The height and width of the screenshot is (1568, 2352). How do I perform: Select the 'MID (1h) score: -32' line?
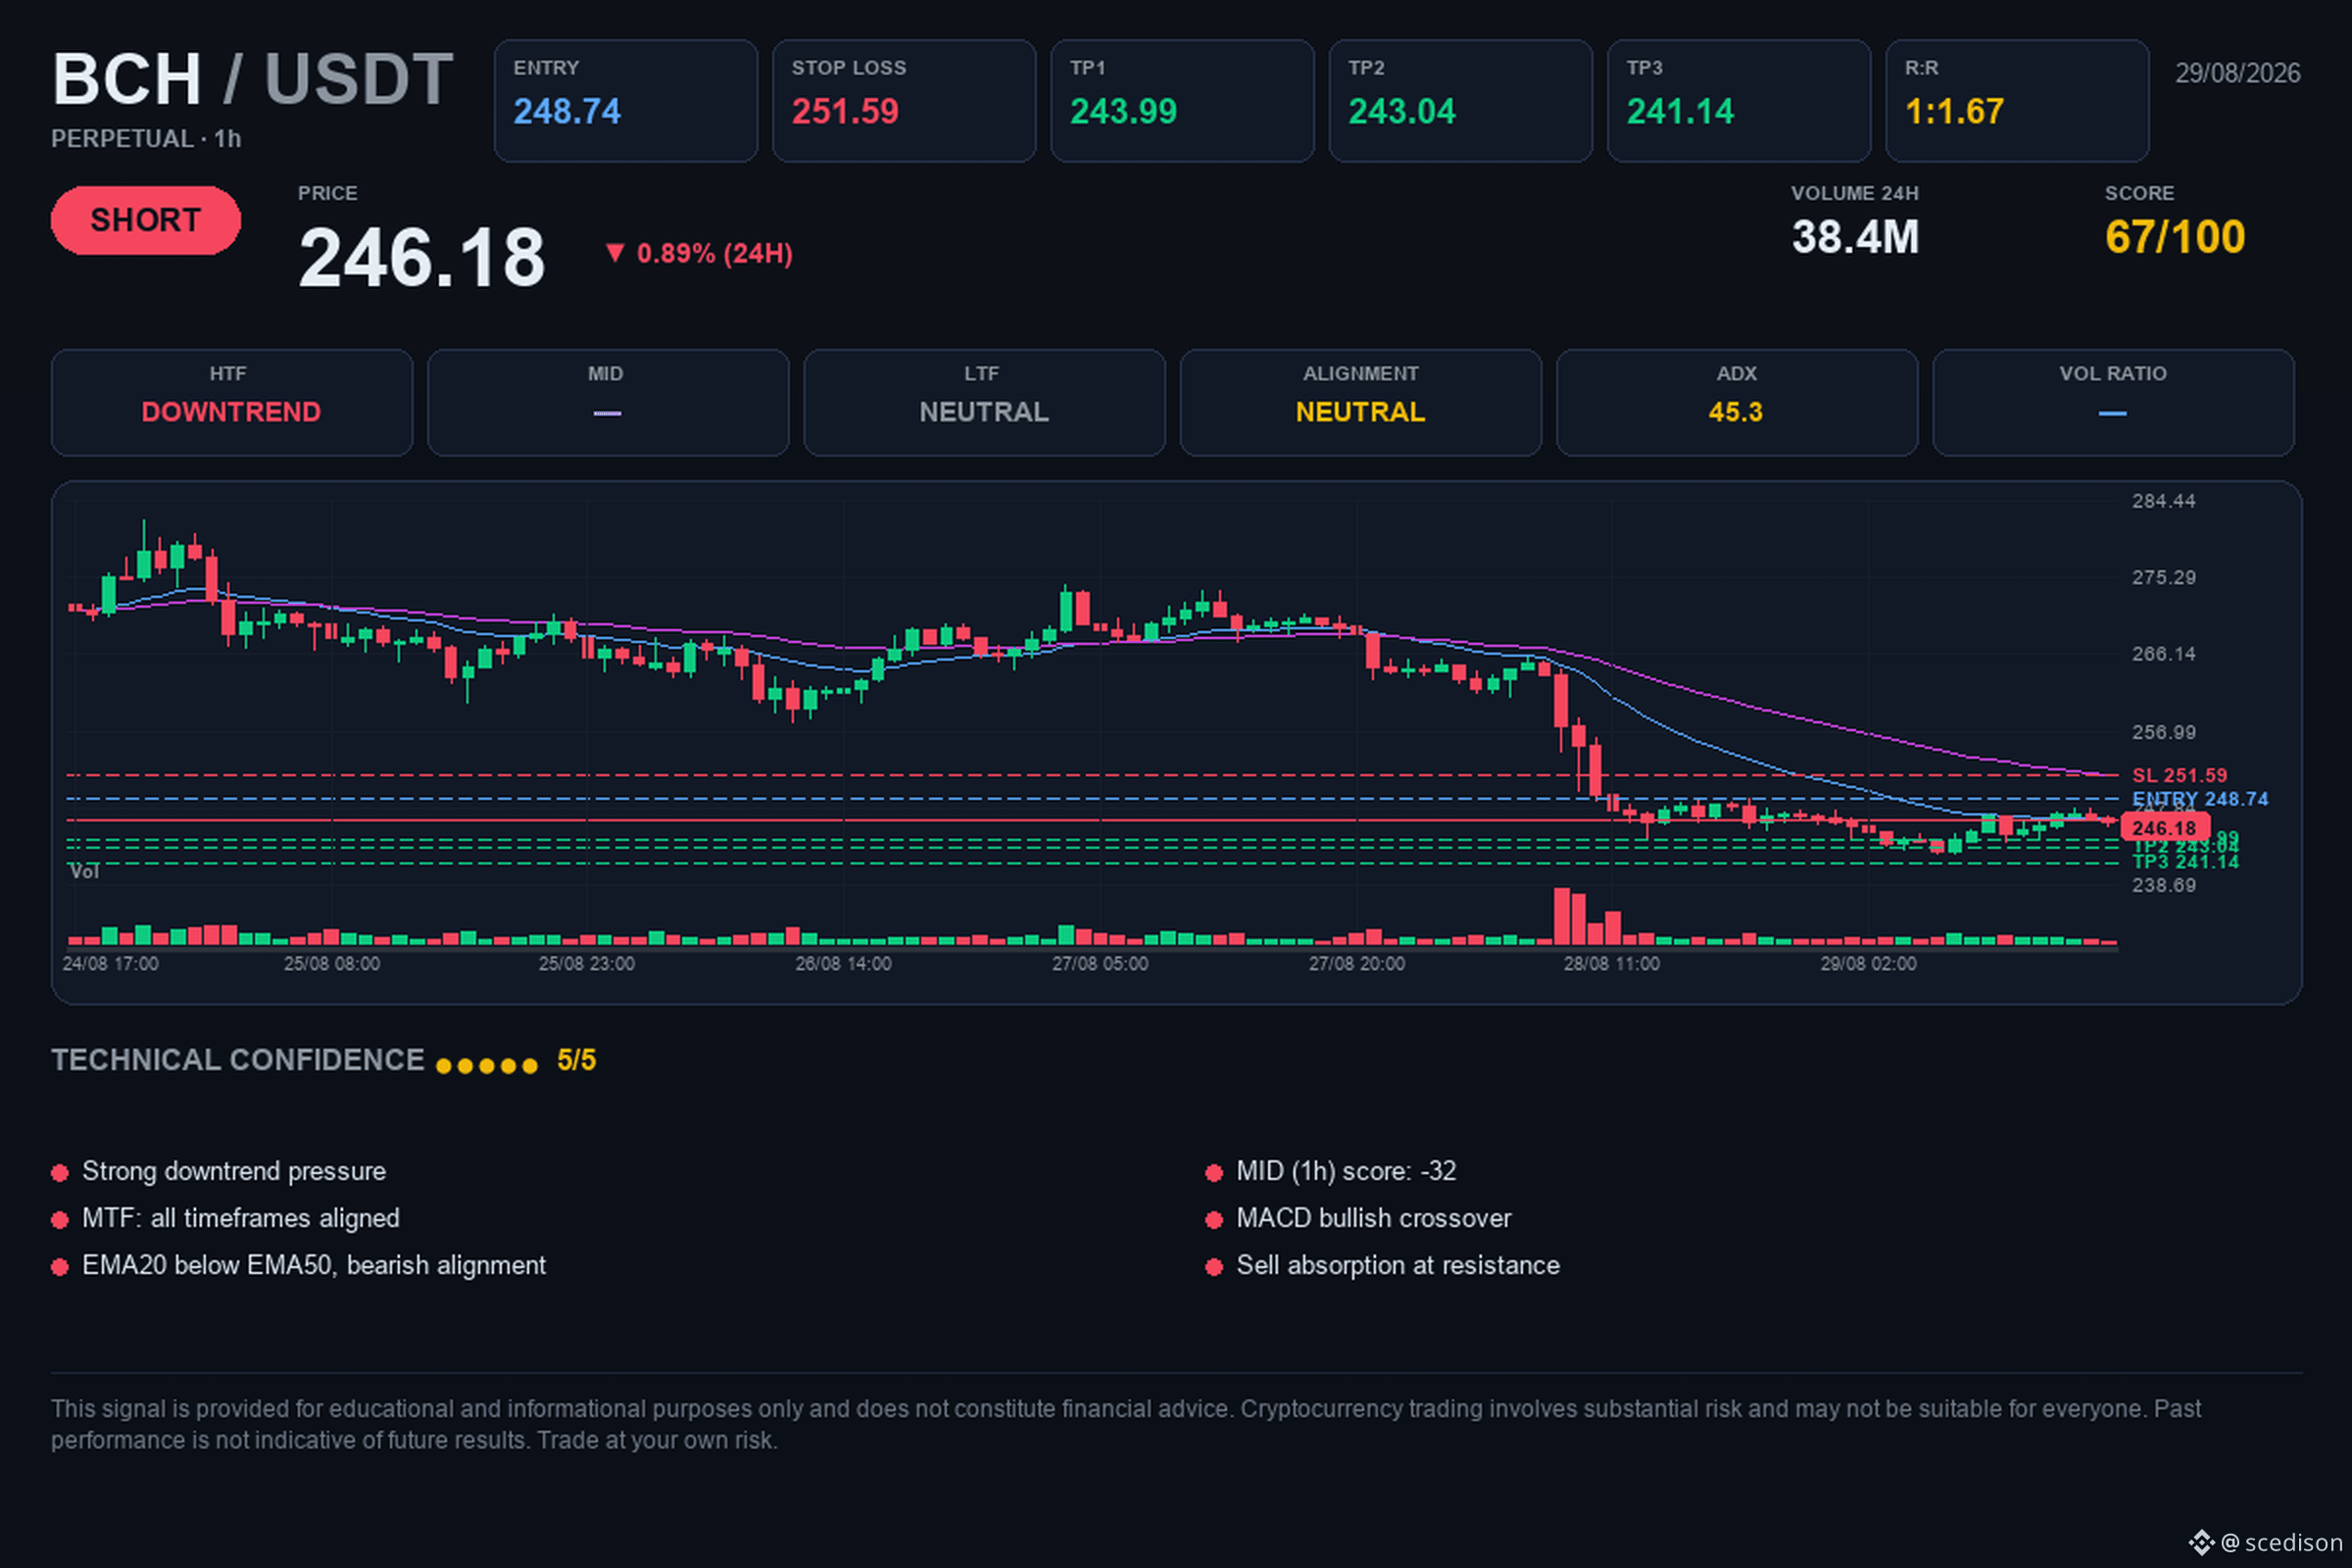1346,1171
